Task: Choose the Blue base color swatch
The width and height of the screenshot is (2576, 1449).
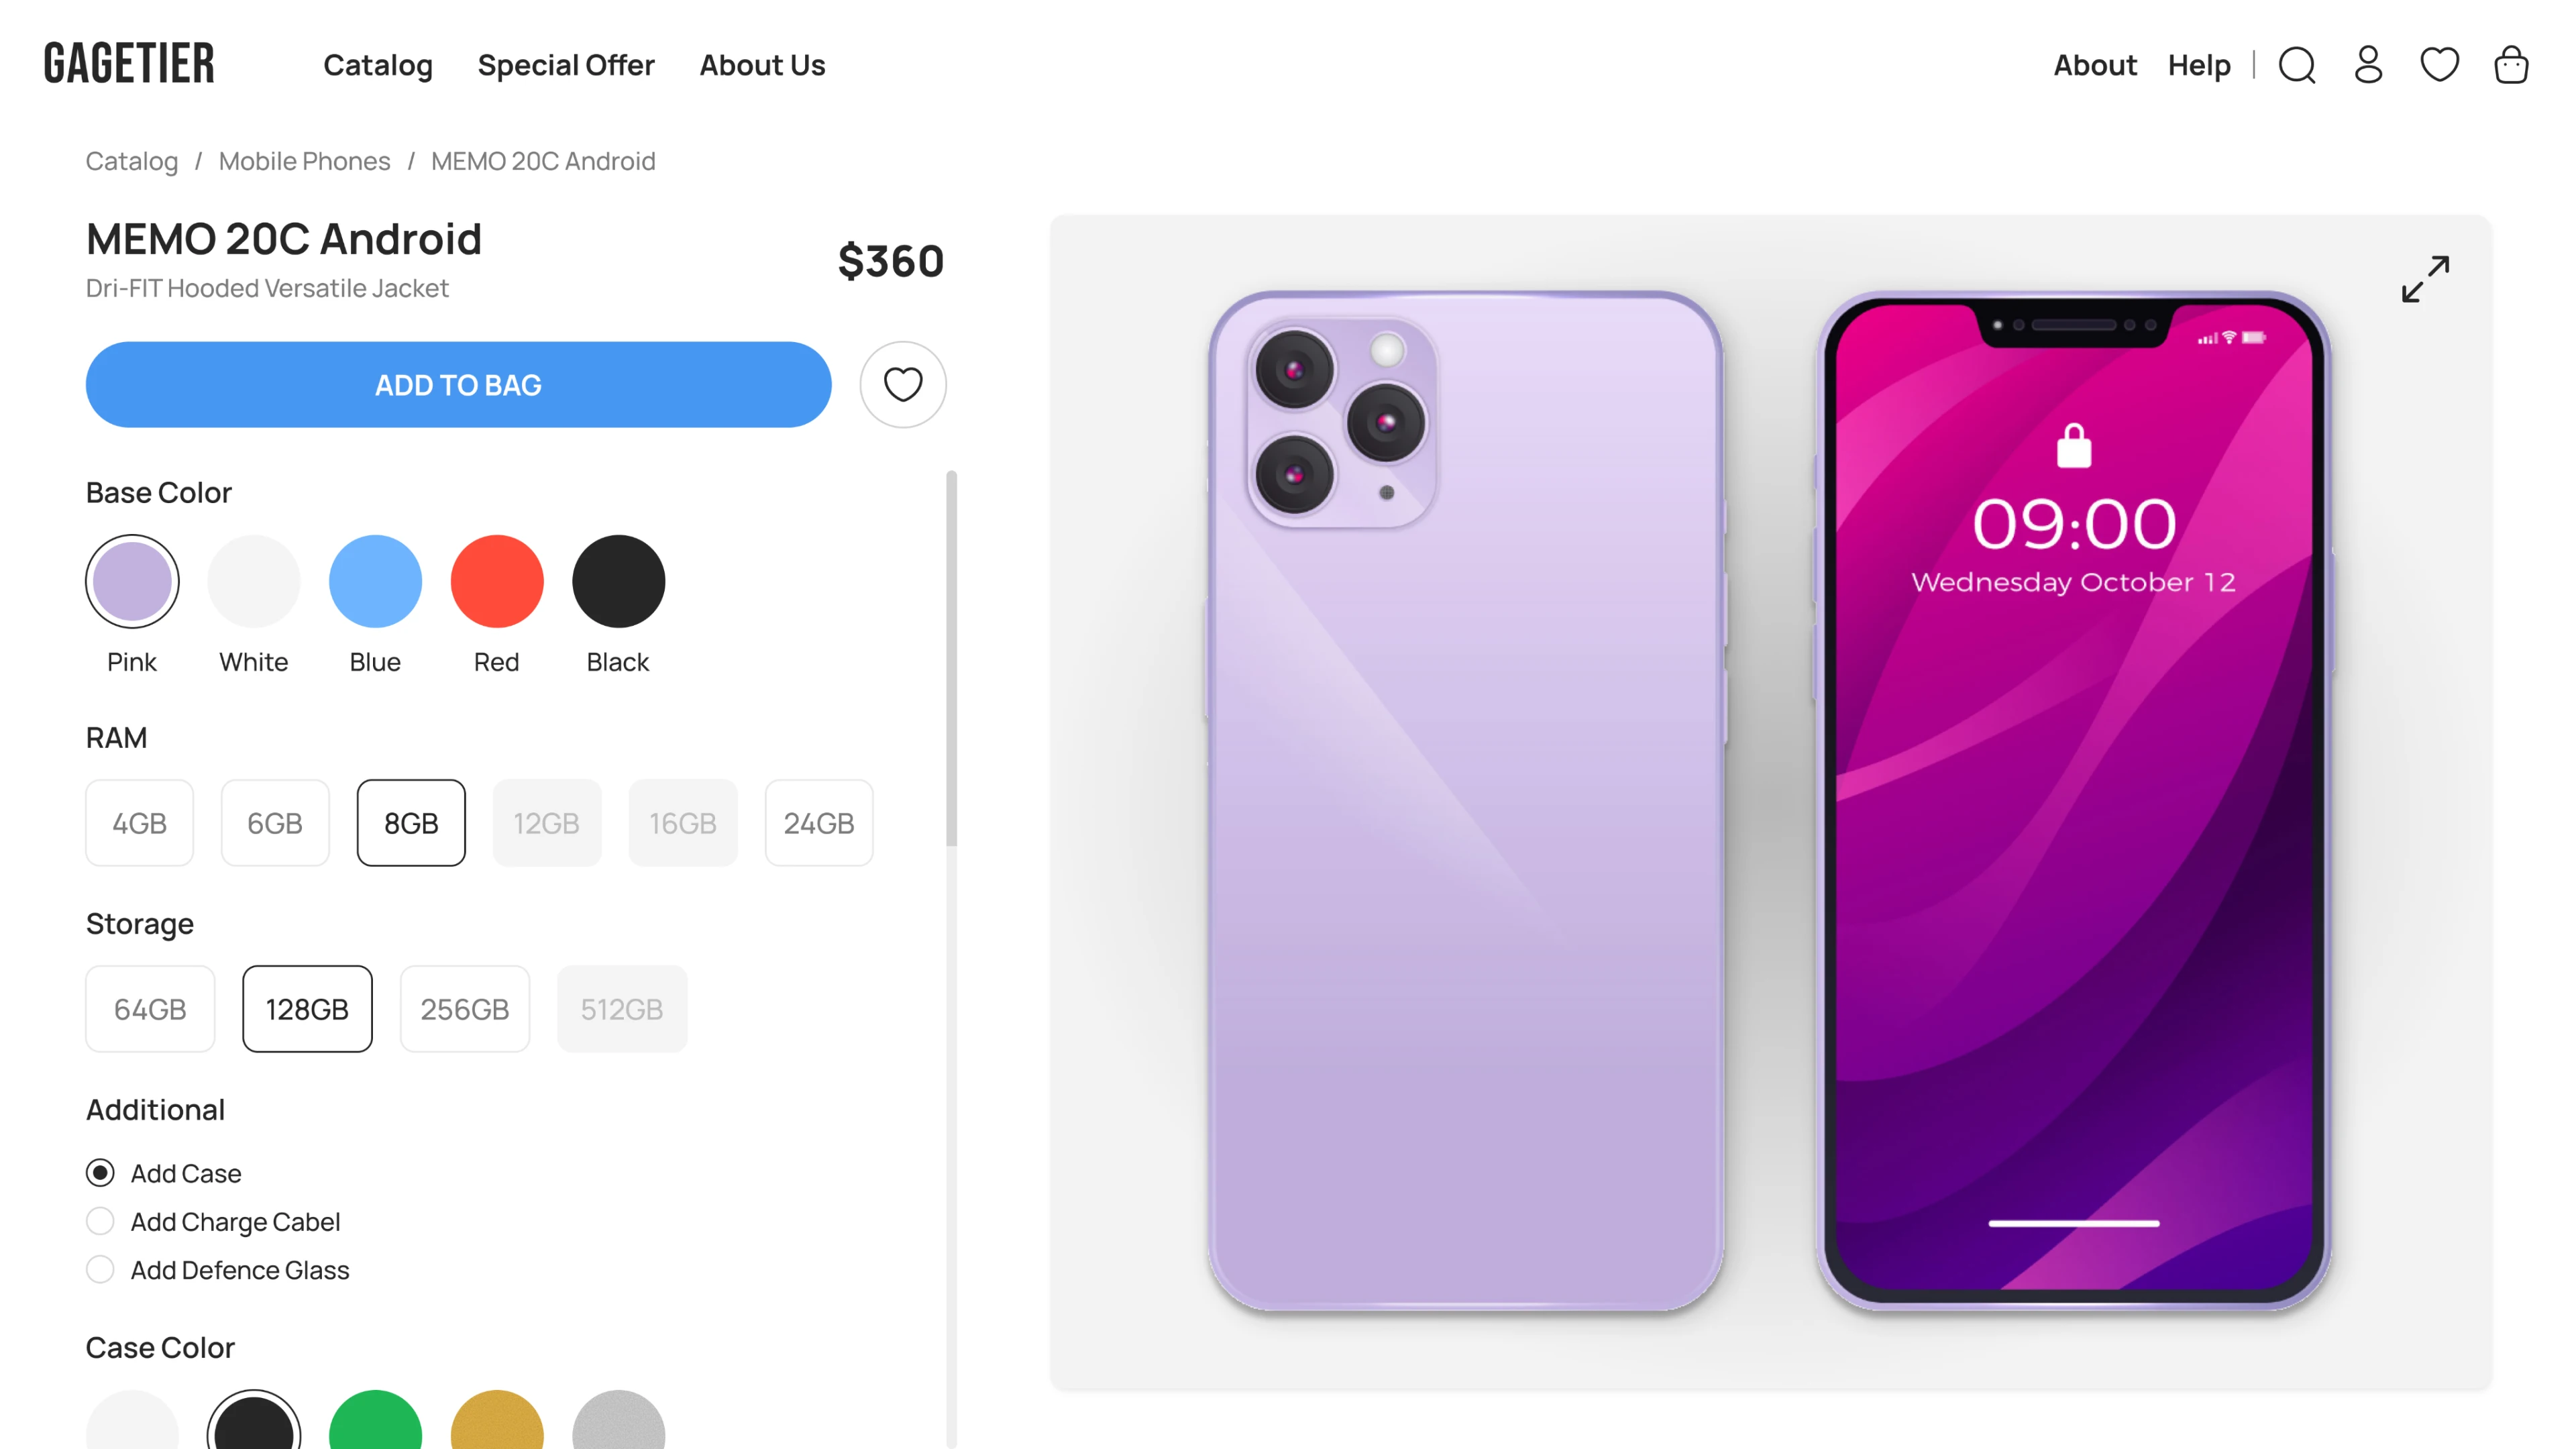Action: [375, 581]
